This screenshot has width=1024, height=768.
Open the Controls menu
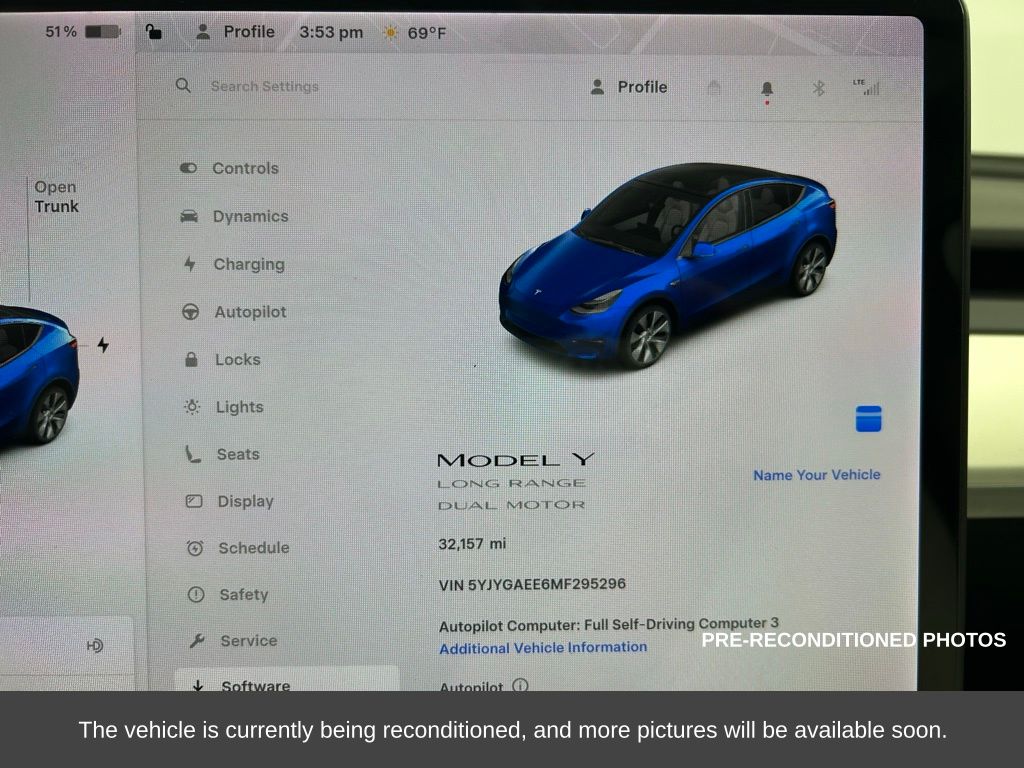click(229, 168)
